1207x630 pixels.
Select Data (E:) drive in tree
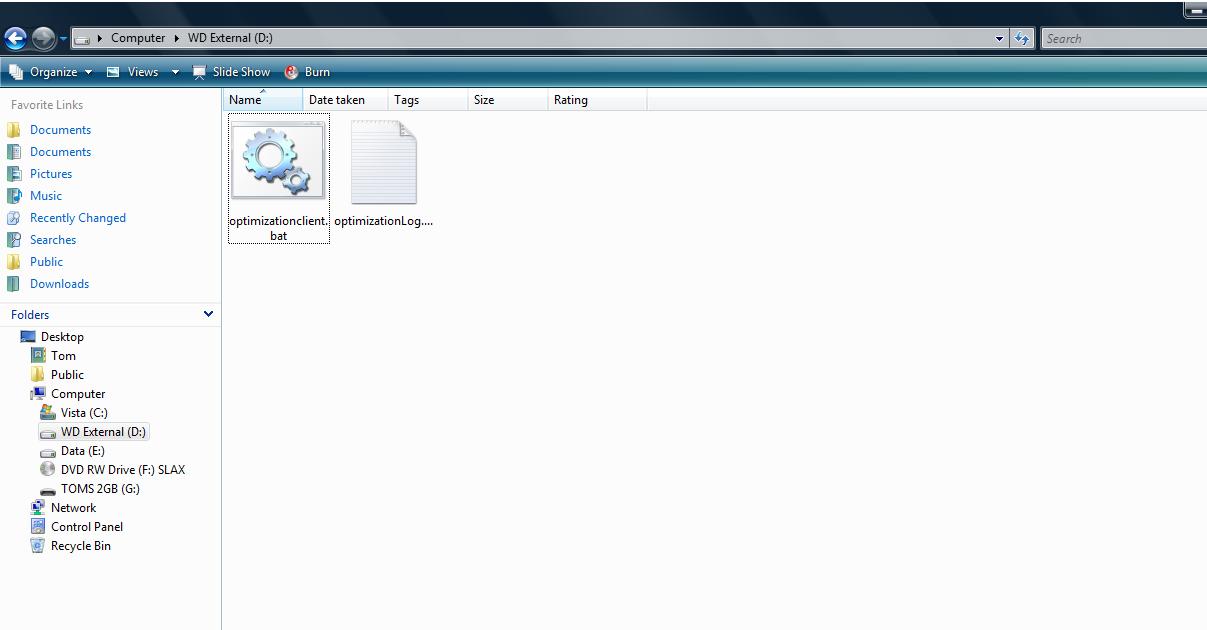[x=82, y=451]
